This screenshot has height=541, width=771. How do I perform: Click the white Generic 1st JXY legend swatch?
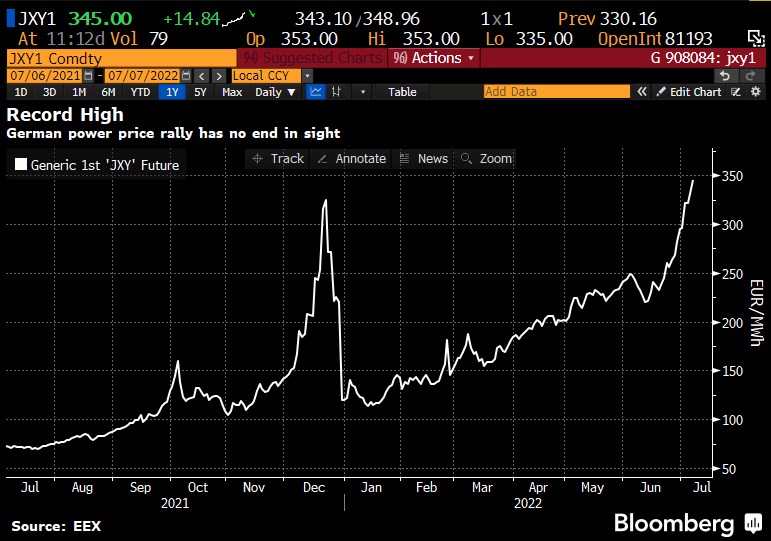(20, 165)
